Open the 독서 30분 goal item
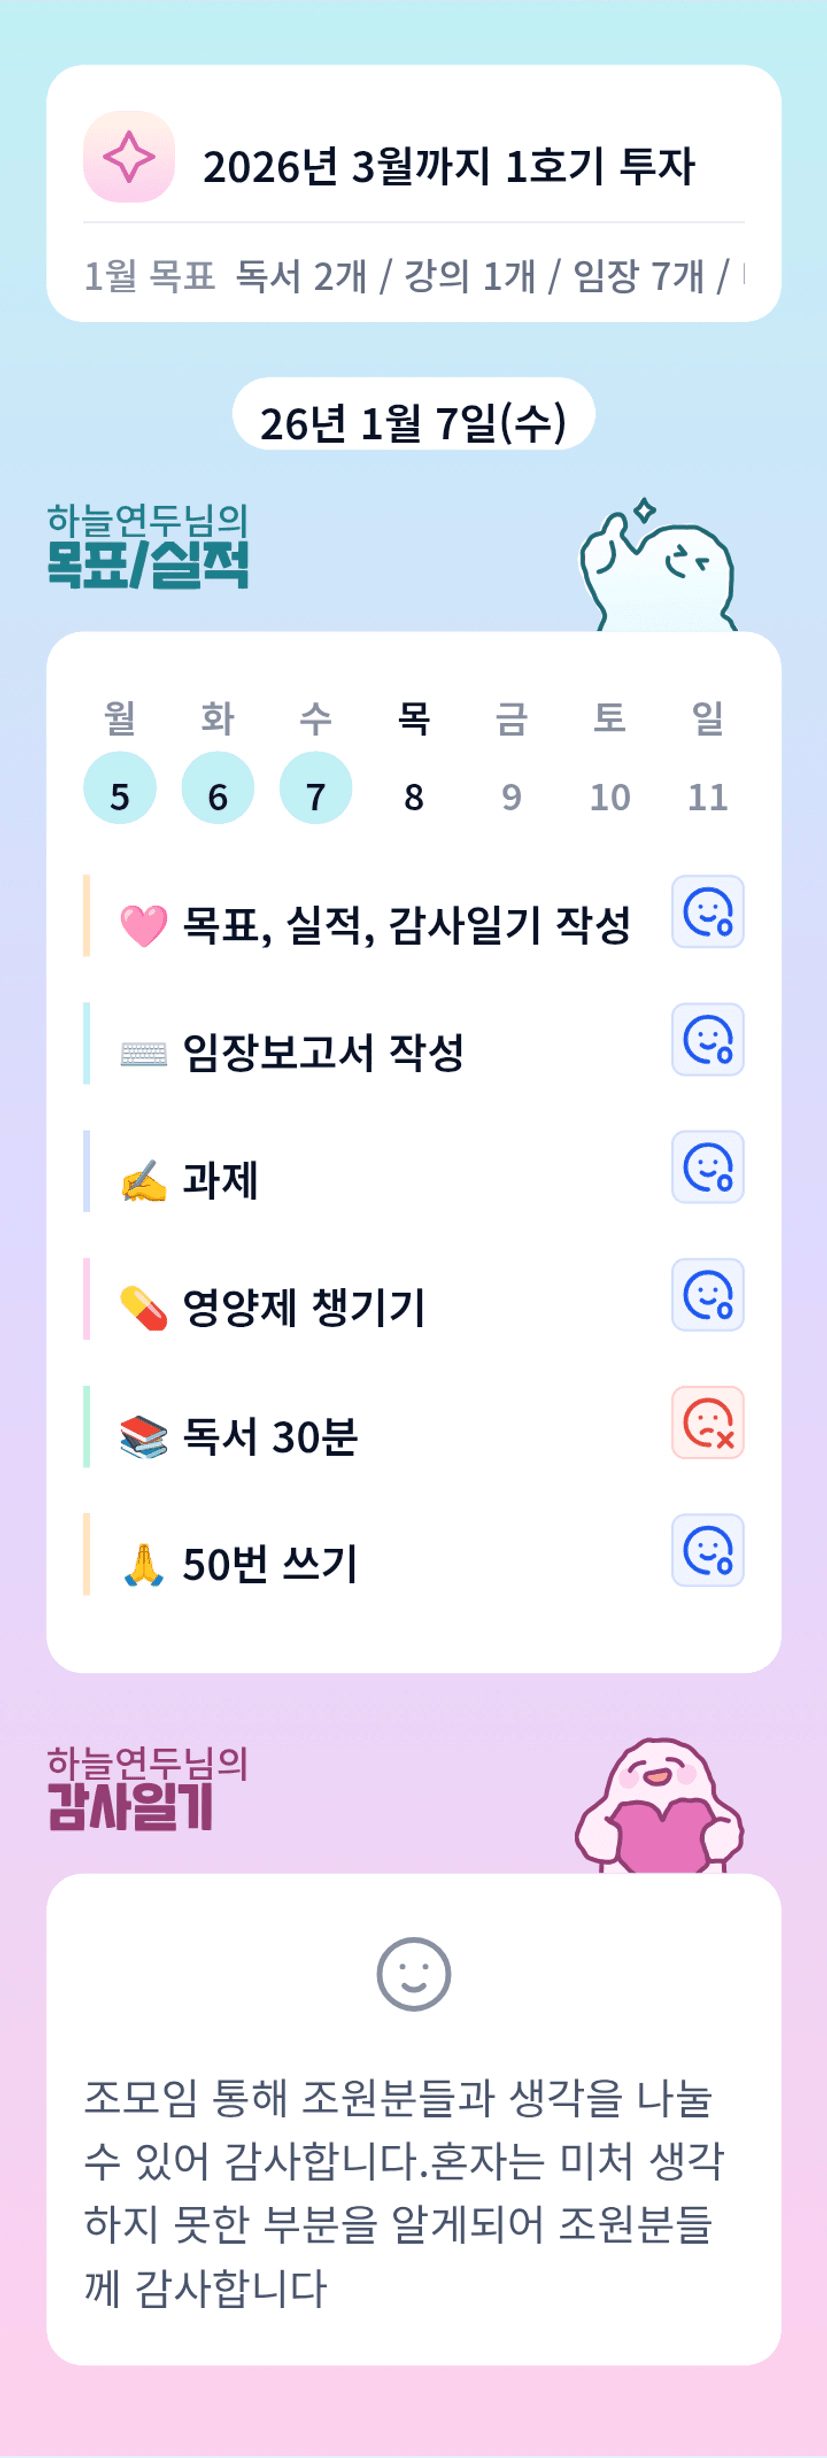This screenshot has width=827, height=2458. 270,1436
